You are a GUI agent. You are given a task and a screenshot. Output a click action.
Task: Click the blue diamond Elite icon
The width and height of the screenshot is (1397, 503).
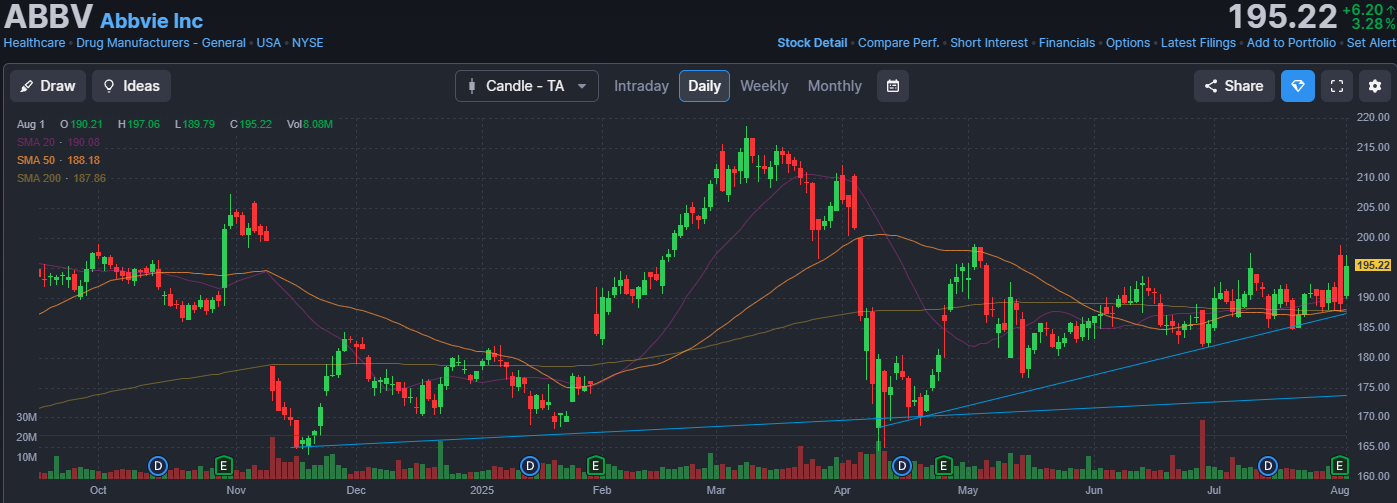coord(1298,86)
